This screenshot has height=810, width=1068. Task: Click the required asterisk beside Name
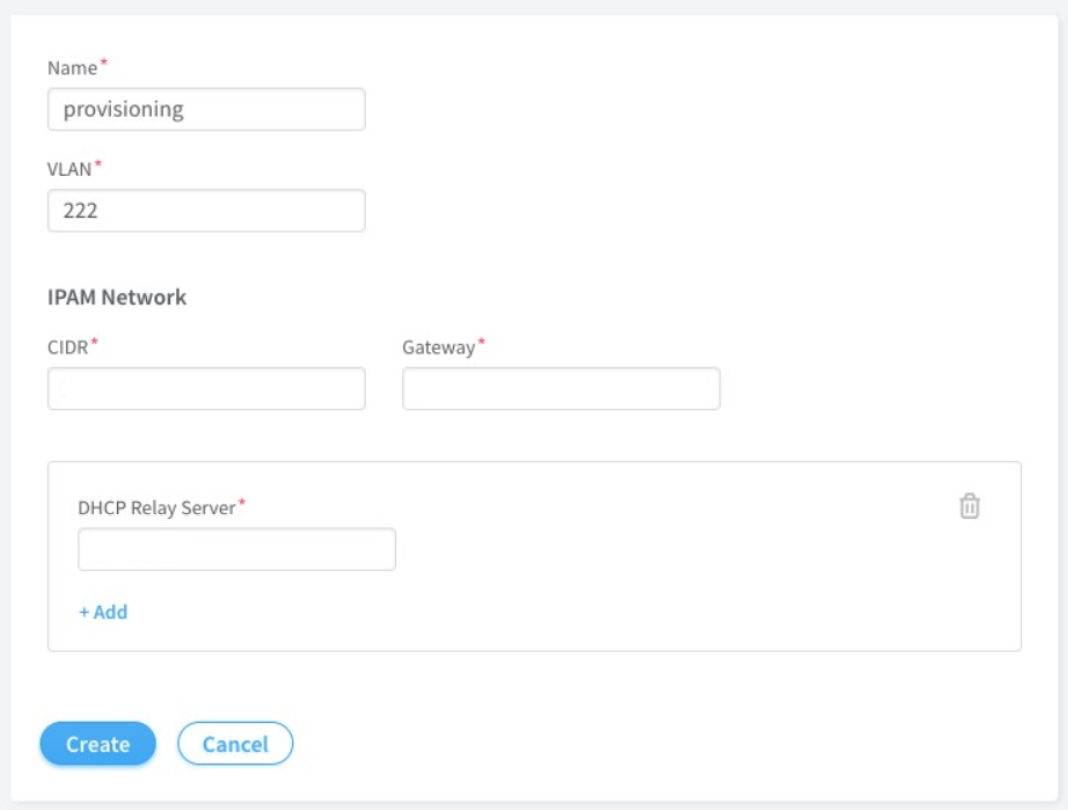click(104, 63)
